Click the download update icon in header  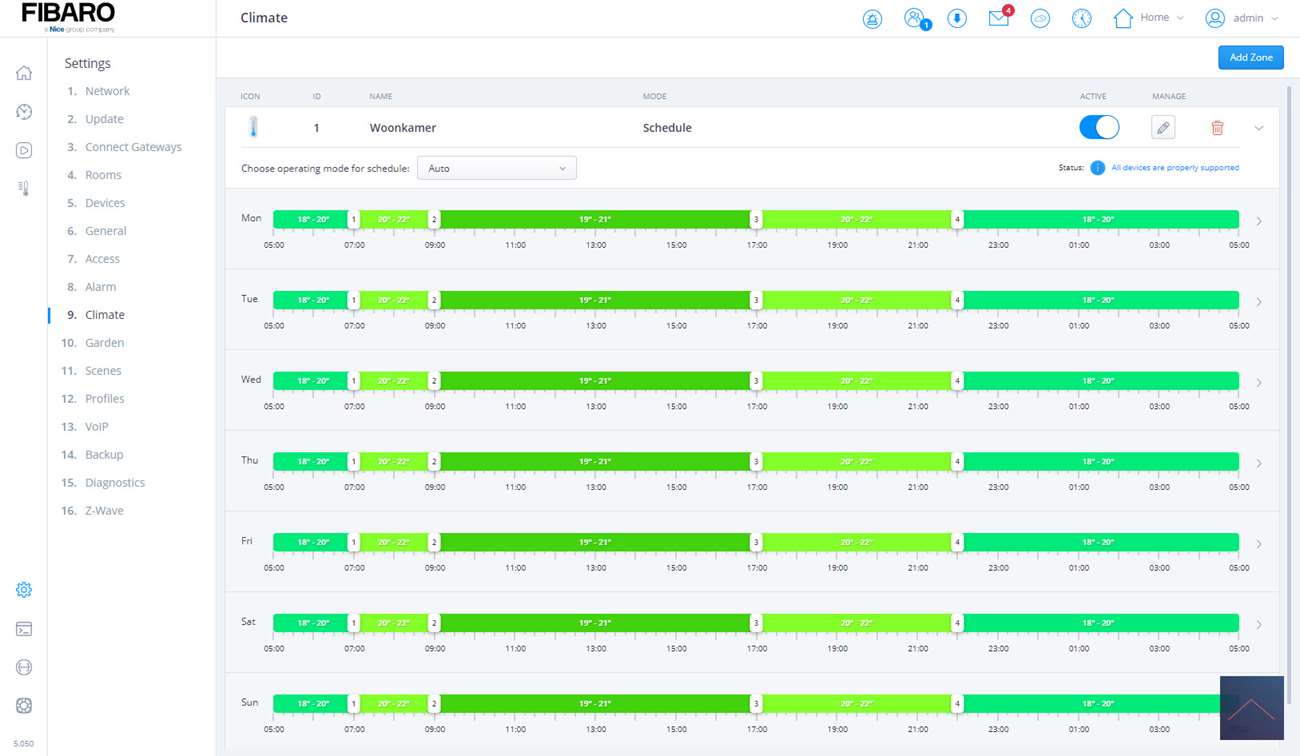tap(957, 19)
